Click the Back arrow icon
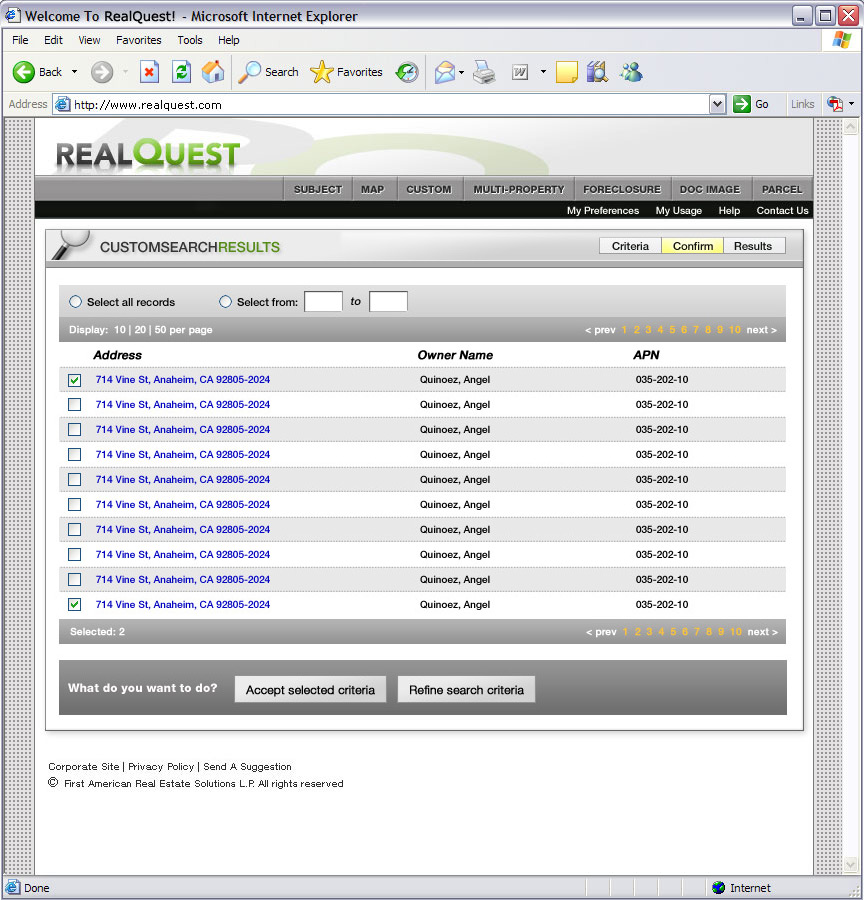Viewport: 864px width, 900px height. [x=24, y=72]
